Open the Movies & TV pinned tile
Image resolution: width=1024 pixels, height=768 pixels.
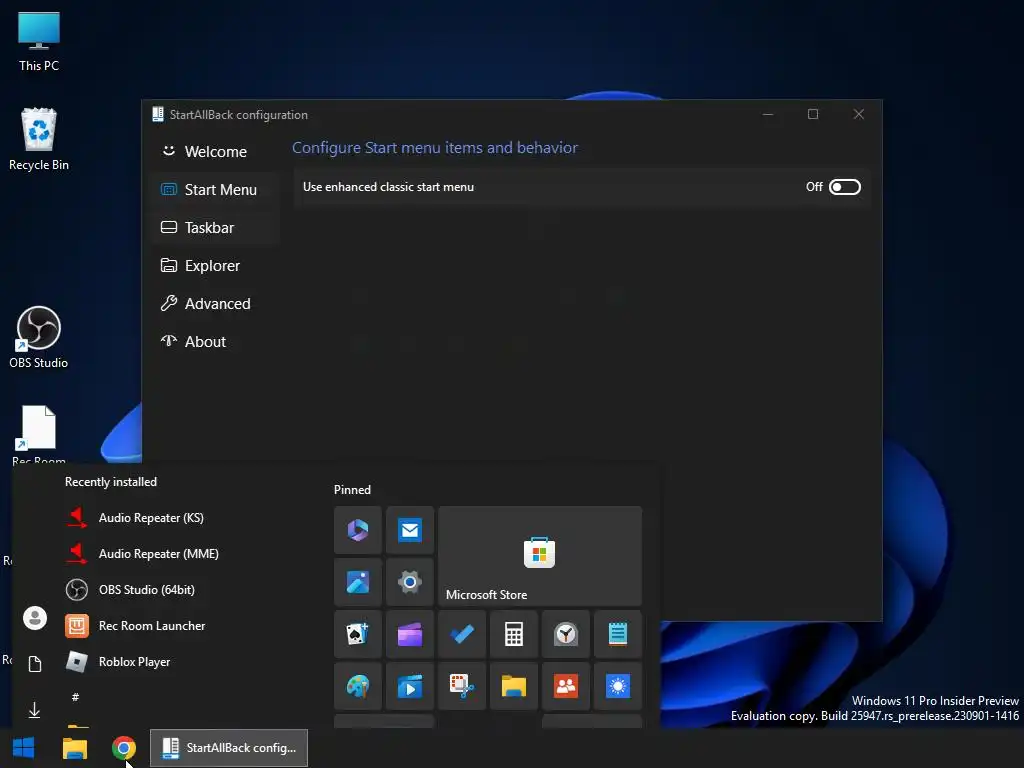coord(409,686)
